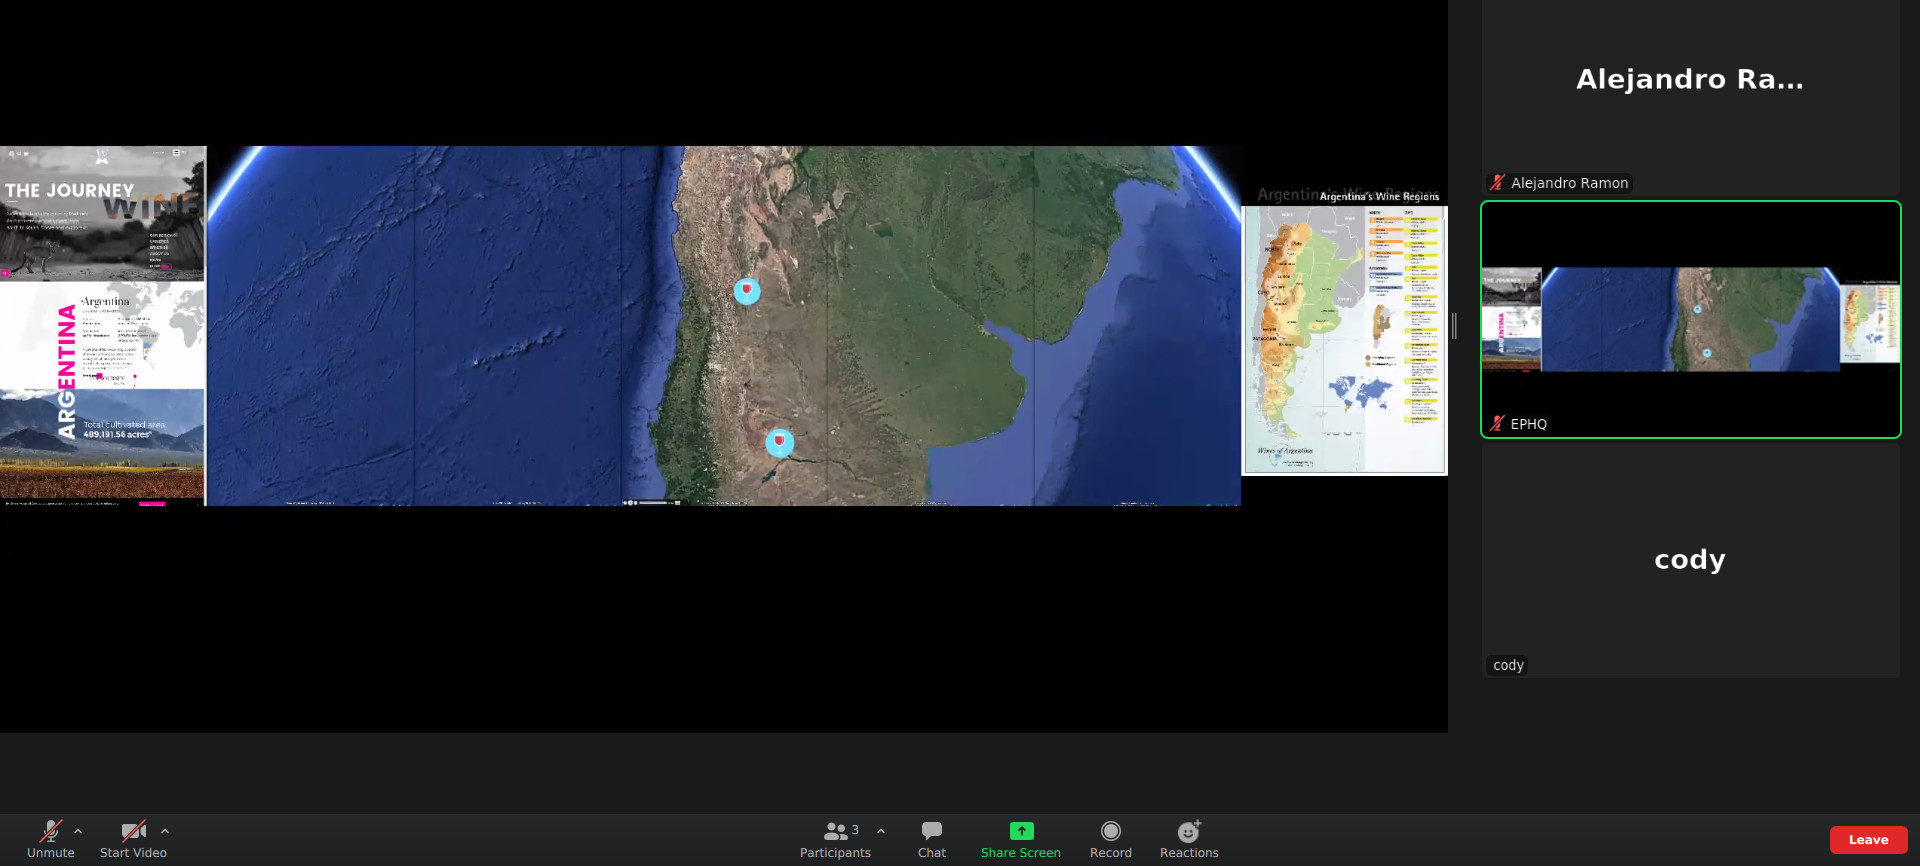Open video options arrow next to Start Video

coord(165,831)
